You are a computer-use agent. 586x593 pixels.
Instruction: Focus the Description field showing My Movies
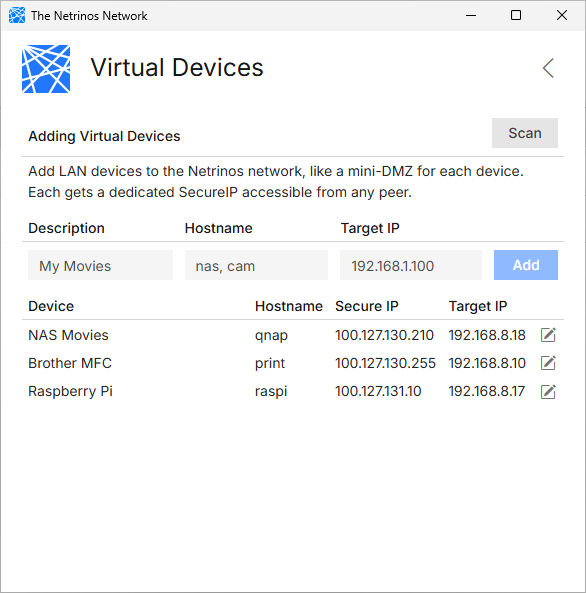tap(100, 265)
